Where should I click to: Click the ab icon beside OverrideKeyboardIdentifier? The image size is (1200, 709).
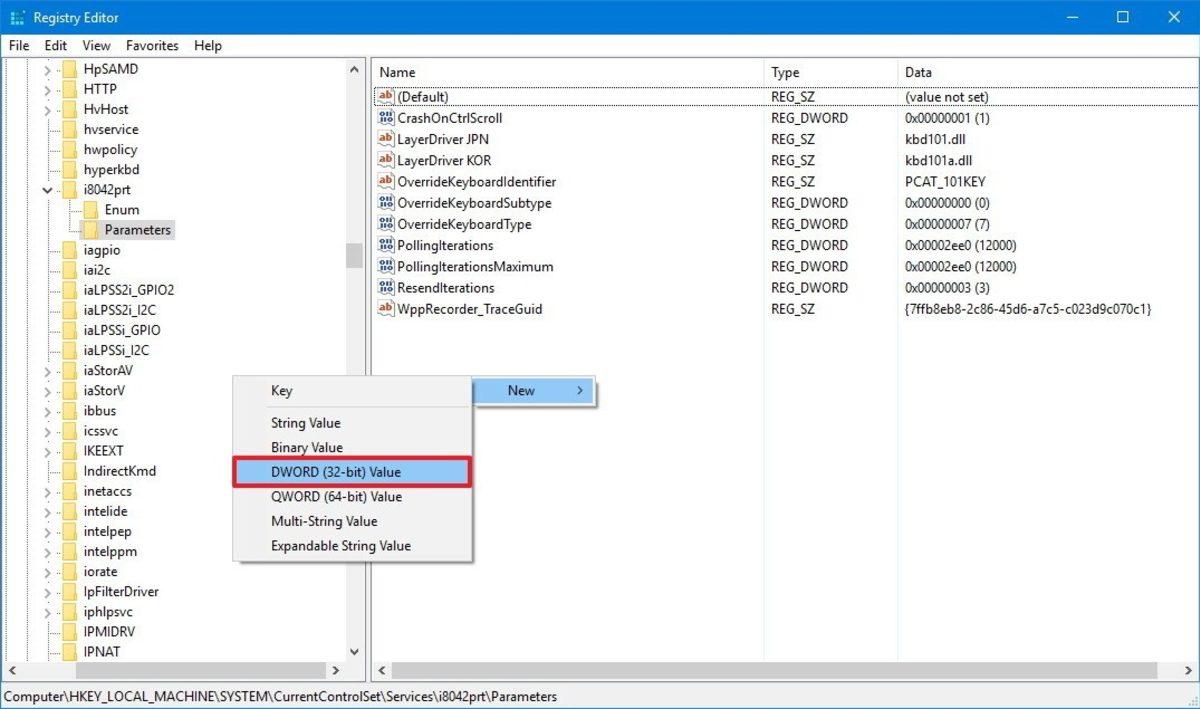coord(386,181)
